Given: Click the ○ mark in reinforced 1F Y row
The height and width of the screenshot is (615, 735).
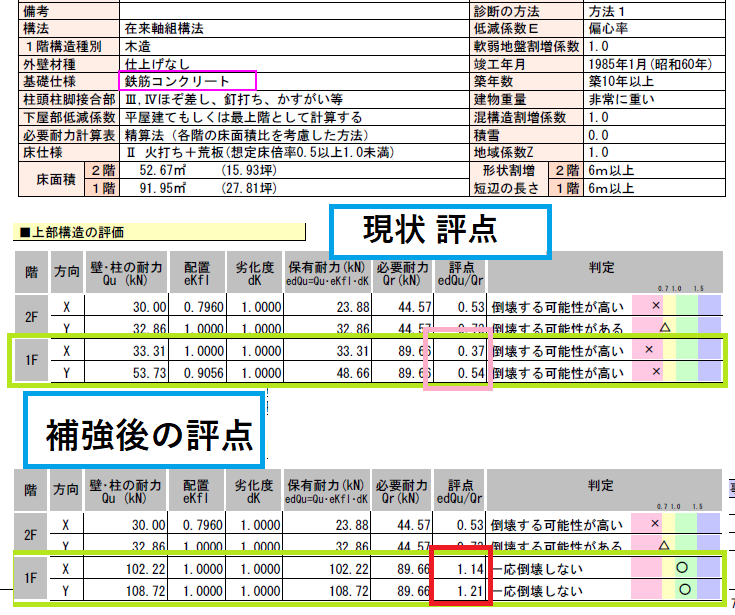Looking at the screenshot, I should (681, 589).
